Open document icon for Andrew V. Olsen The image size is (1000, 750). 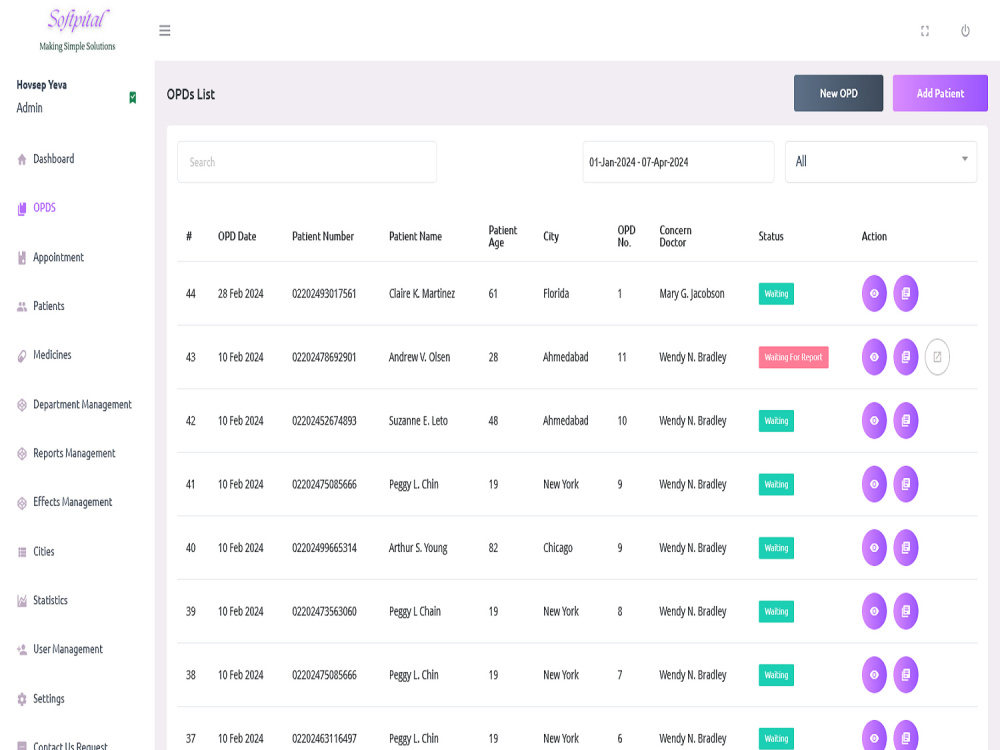click(x=906, y=357)
